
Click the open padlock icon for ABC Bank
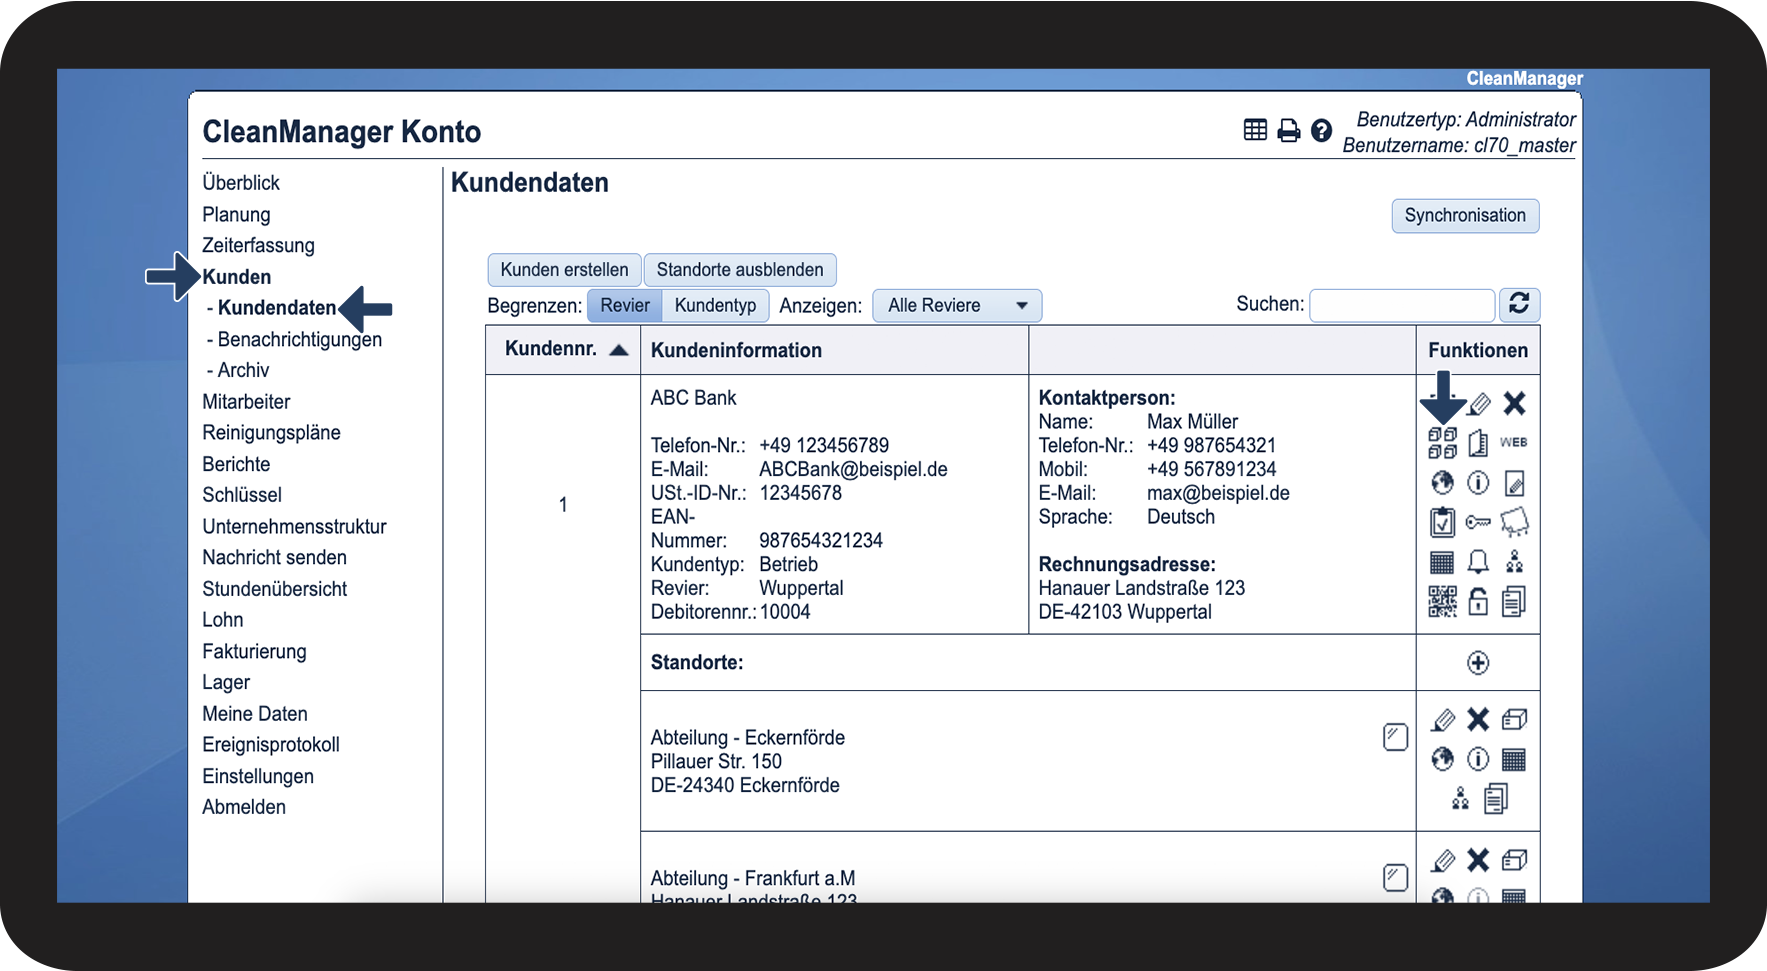click(x=1478, y=601)
